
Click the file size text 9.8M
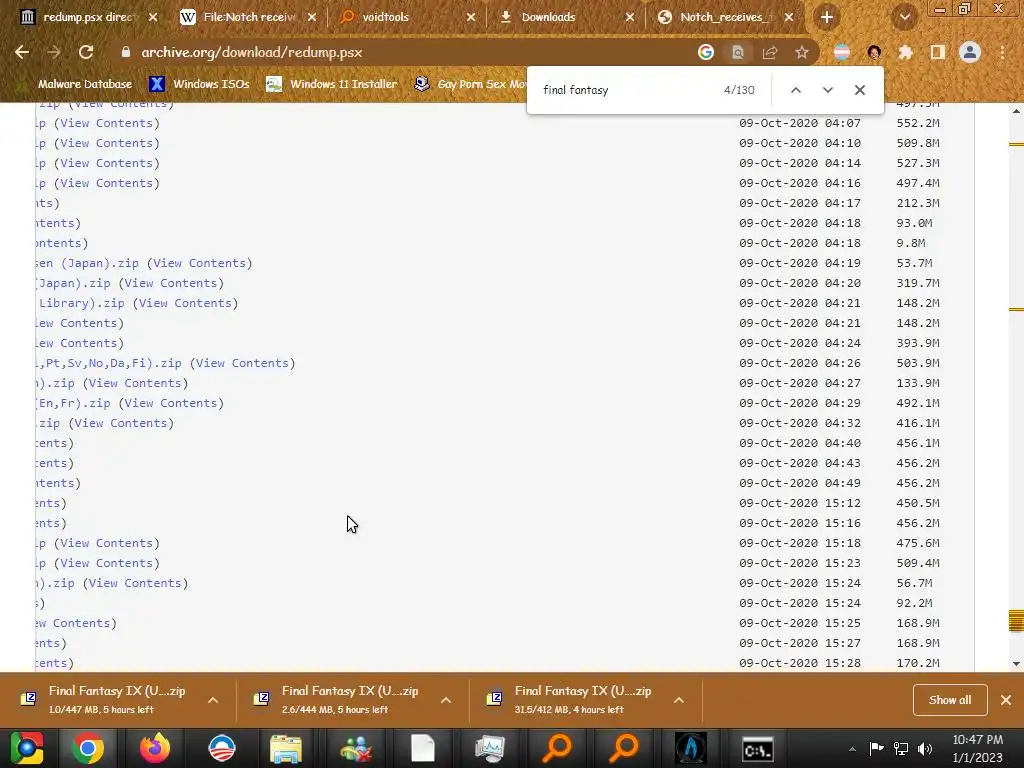pyautogui.click(x=910, y=243)
